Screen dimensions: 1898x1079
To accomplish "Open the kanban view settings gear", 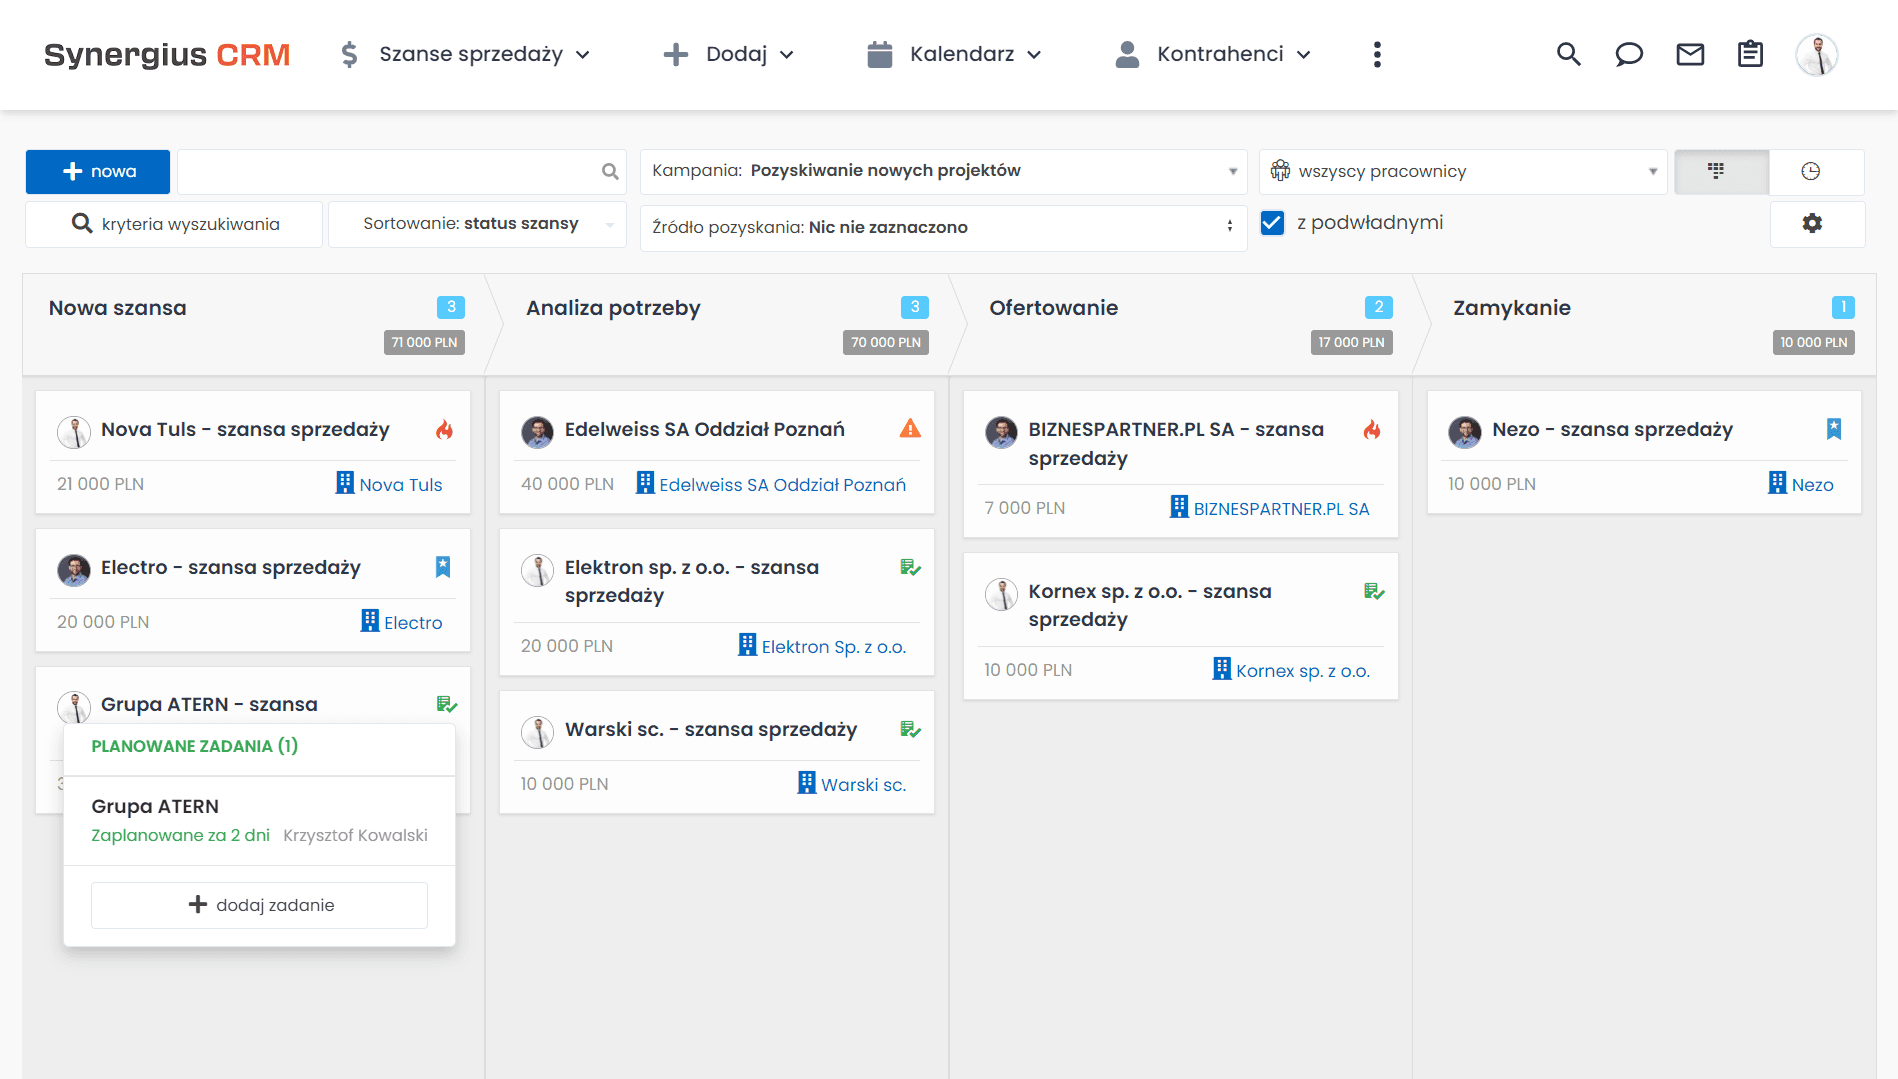I will pyautogui.click(x=1813, y=223).
